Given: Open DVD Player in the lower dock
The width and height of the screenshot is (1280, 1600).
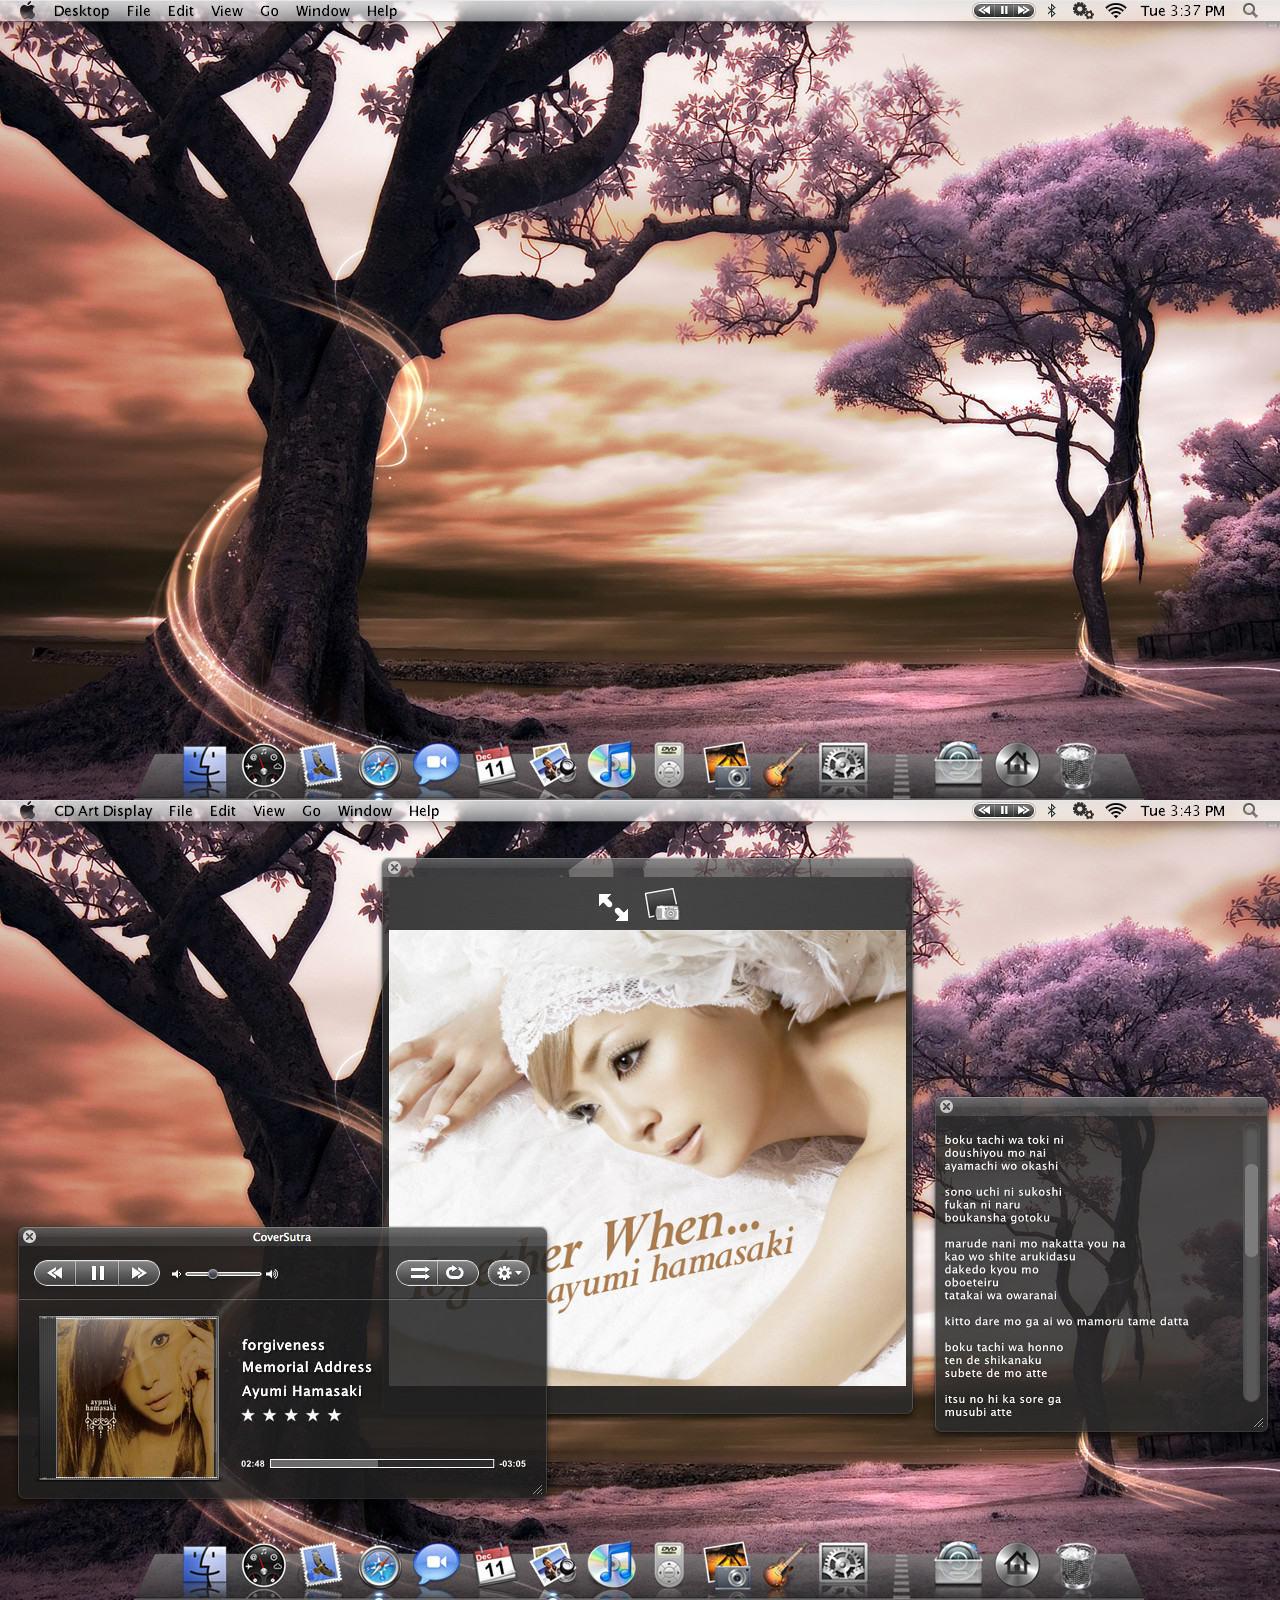Looking at the screenshot, I should tap(669, 1566).
